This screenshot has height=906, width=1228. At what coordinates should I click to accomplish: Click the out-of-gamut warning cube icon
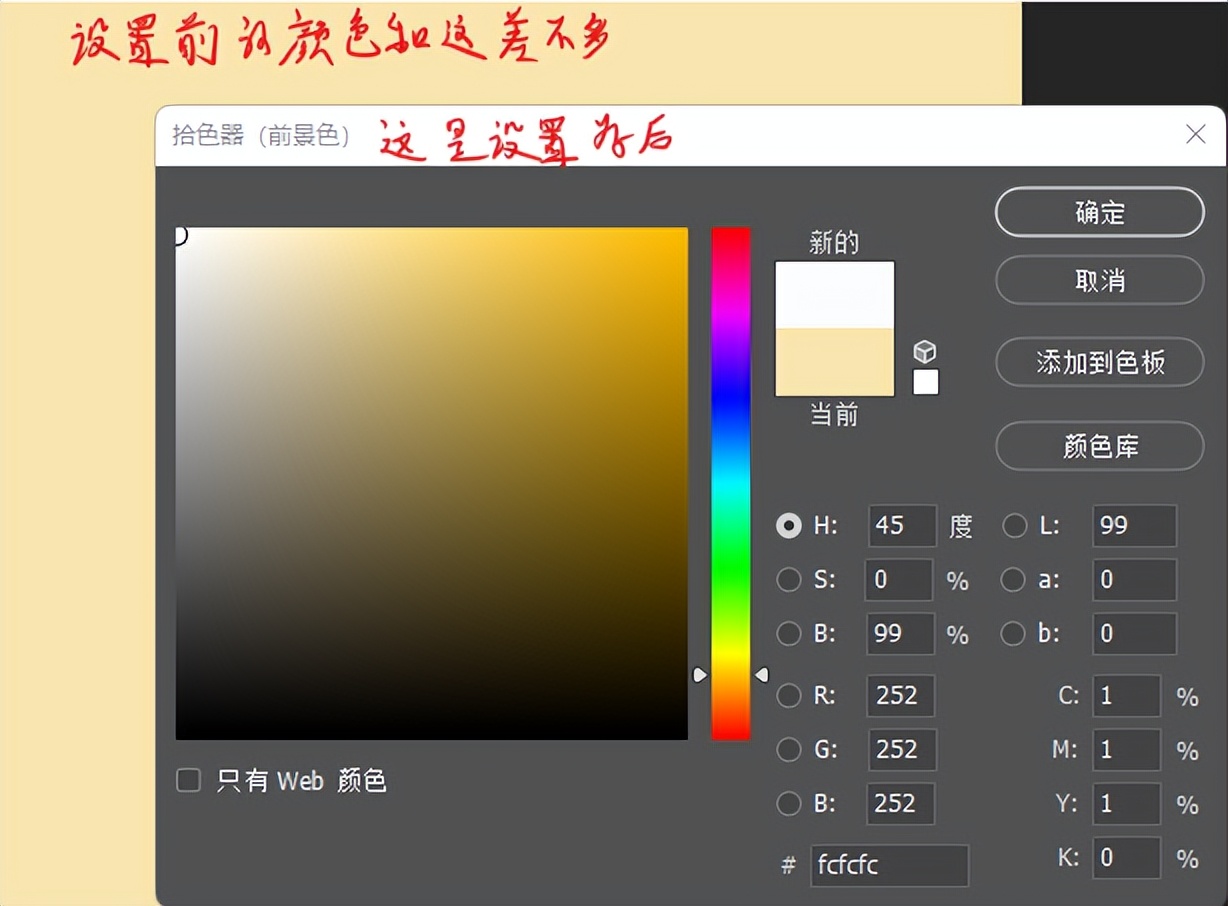(x=925, y=352)
